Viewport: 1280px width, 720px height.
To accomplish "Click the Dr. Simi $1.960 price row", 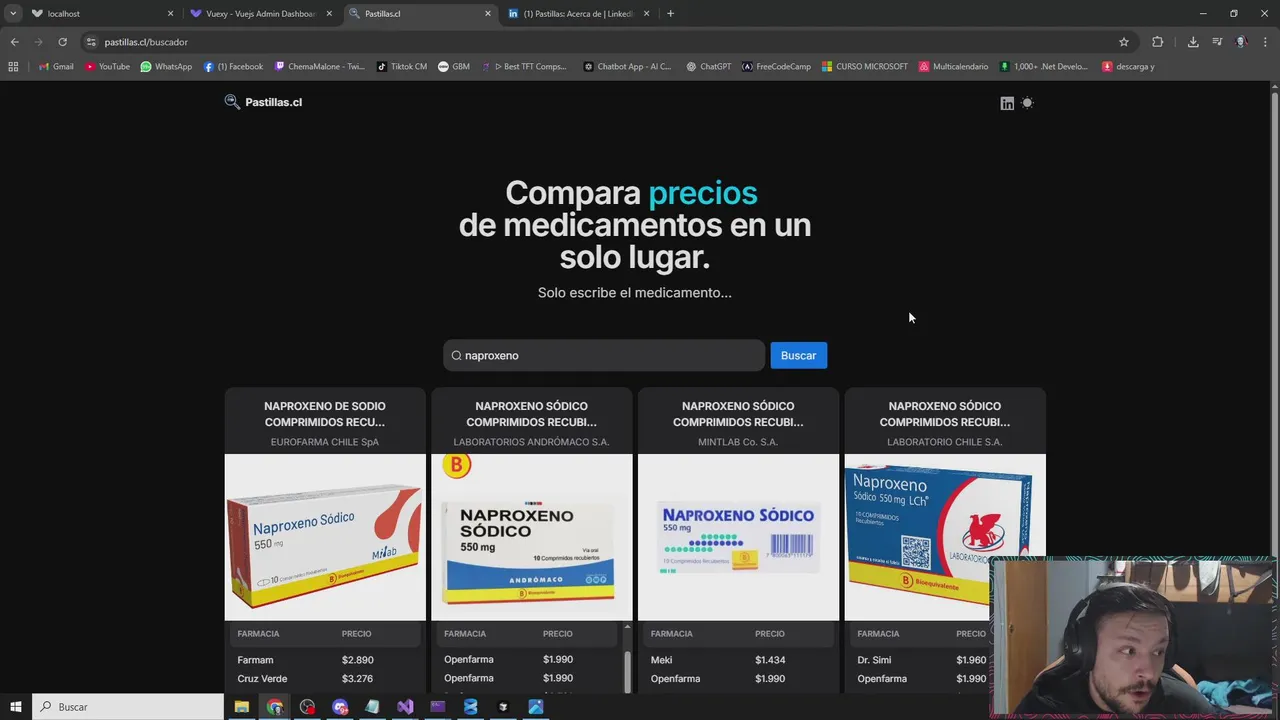I will point(920,660).
